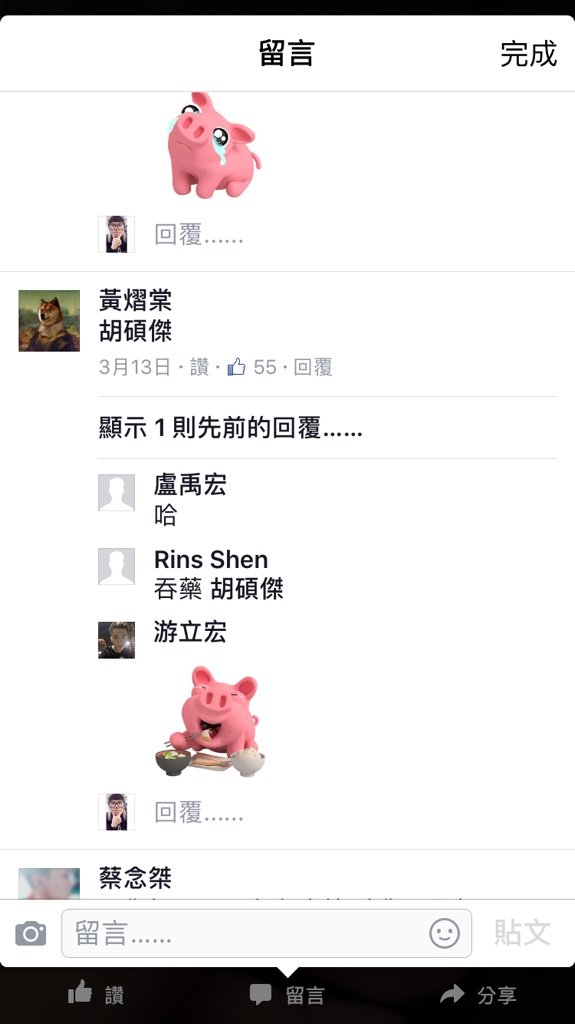Reply to 黃熠棠's comment via 回覆 link
This screenshot has width=575, height=1024.
(313, 367)
